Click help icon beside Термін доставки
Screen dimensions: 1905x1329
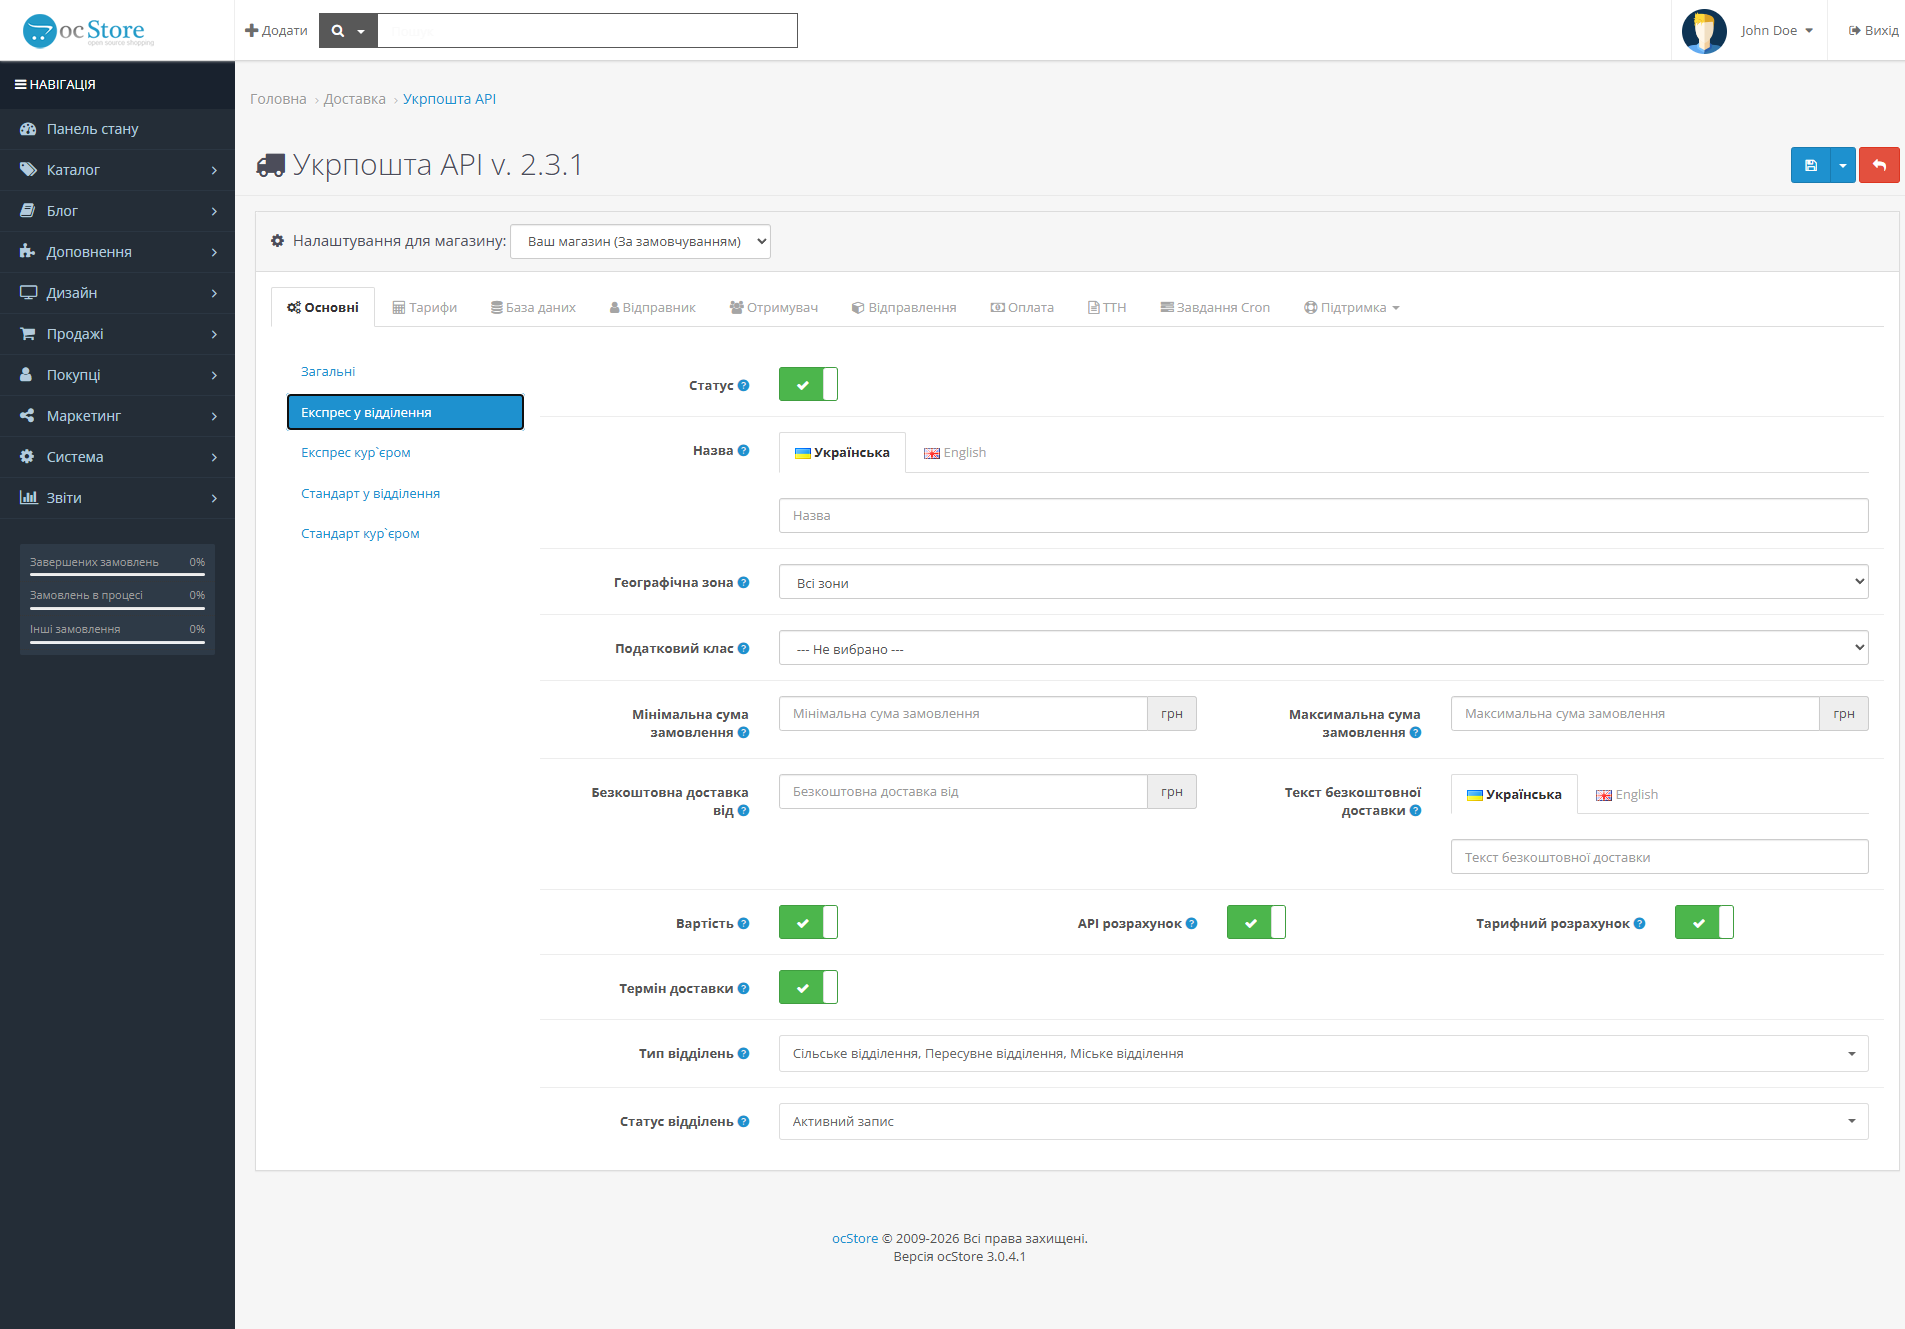[x=743, y=988]
